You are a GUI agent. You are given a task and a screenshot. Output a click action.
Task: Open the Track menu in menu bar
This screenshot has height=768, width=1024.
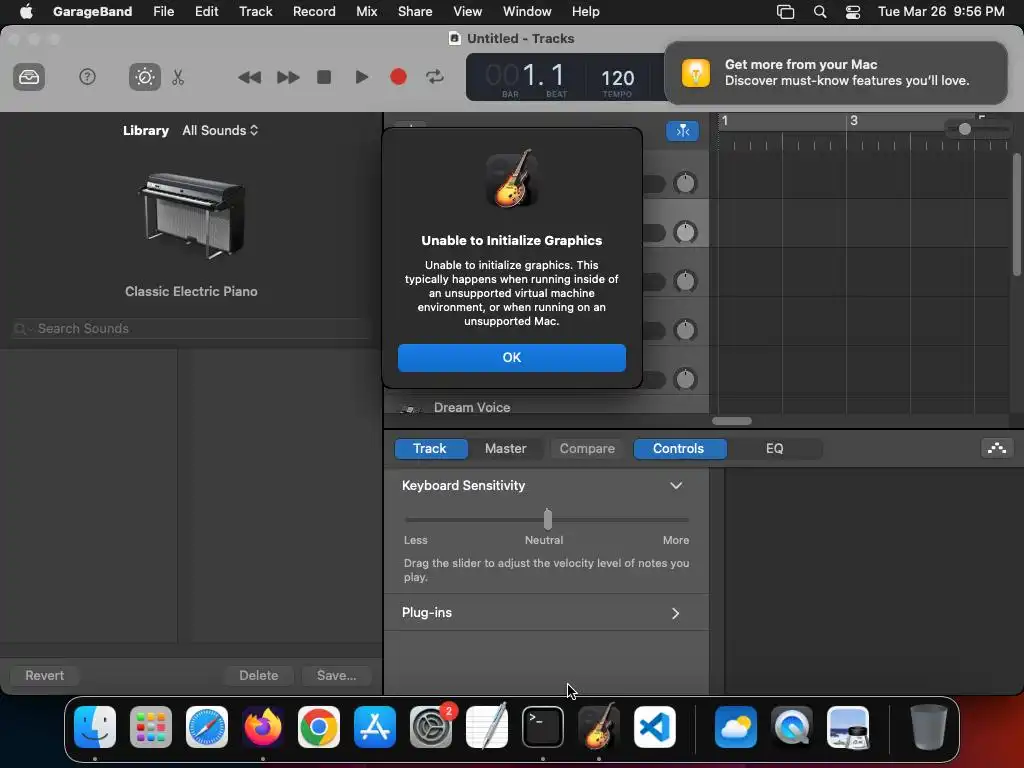click(255, 11)
